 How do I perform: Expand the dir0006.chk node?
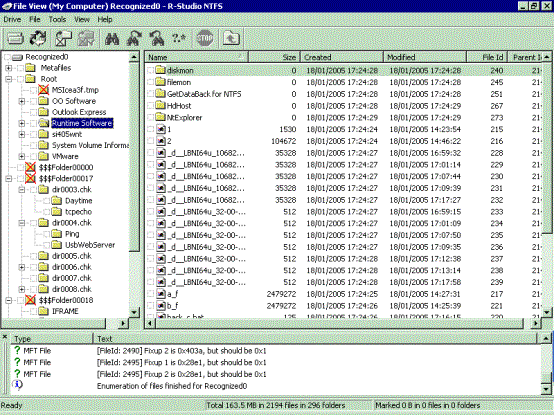click(22, 267)
